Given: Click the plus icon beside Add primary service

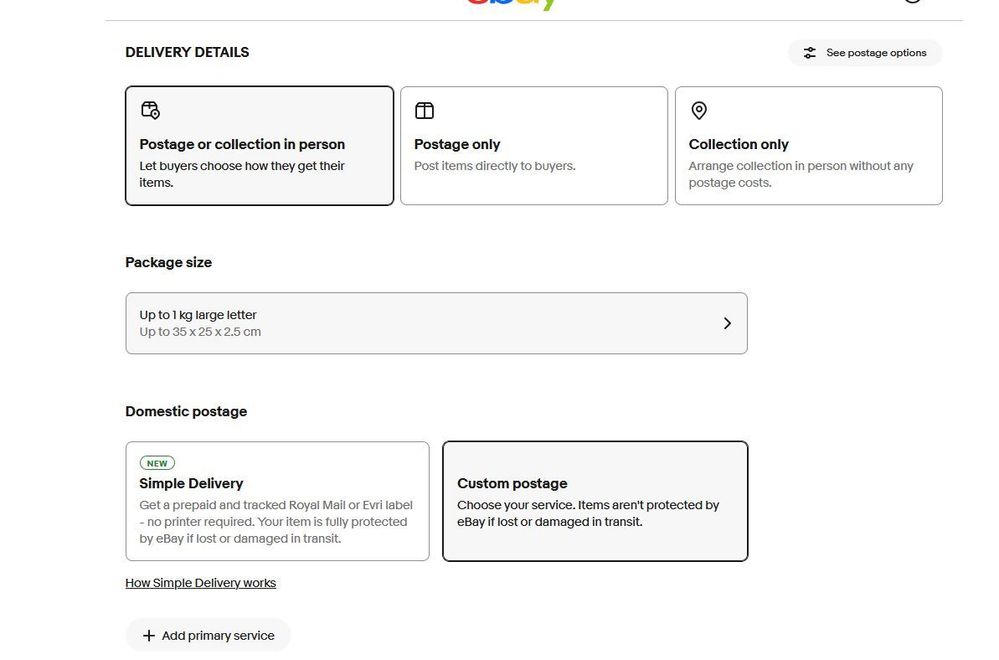Looking at the screenshot, I should (149, 636).
